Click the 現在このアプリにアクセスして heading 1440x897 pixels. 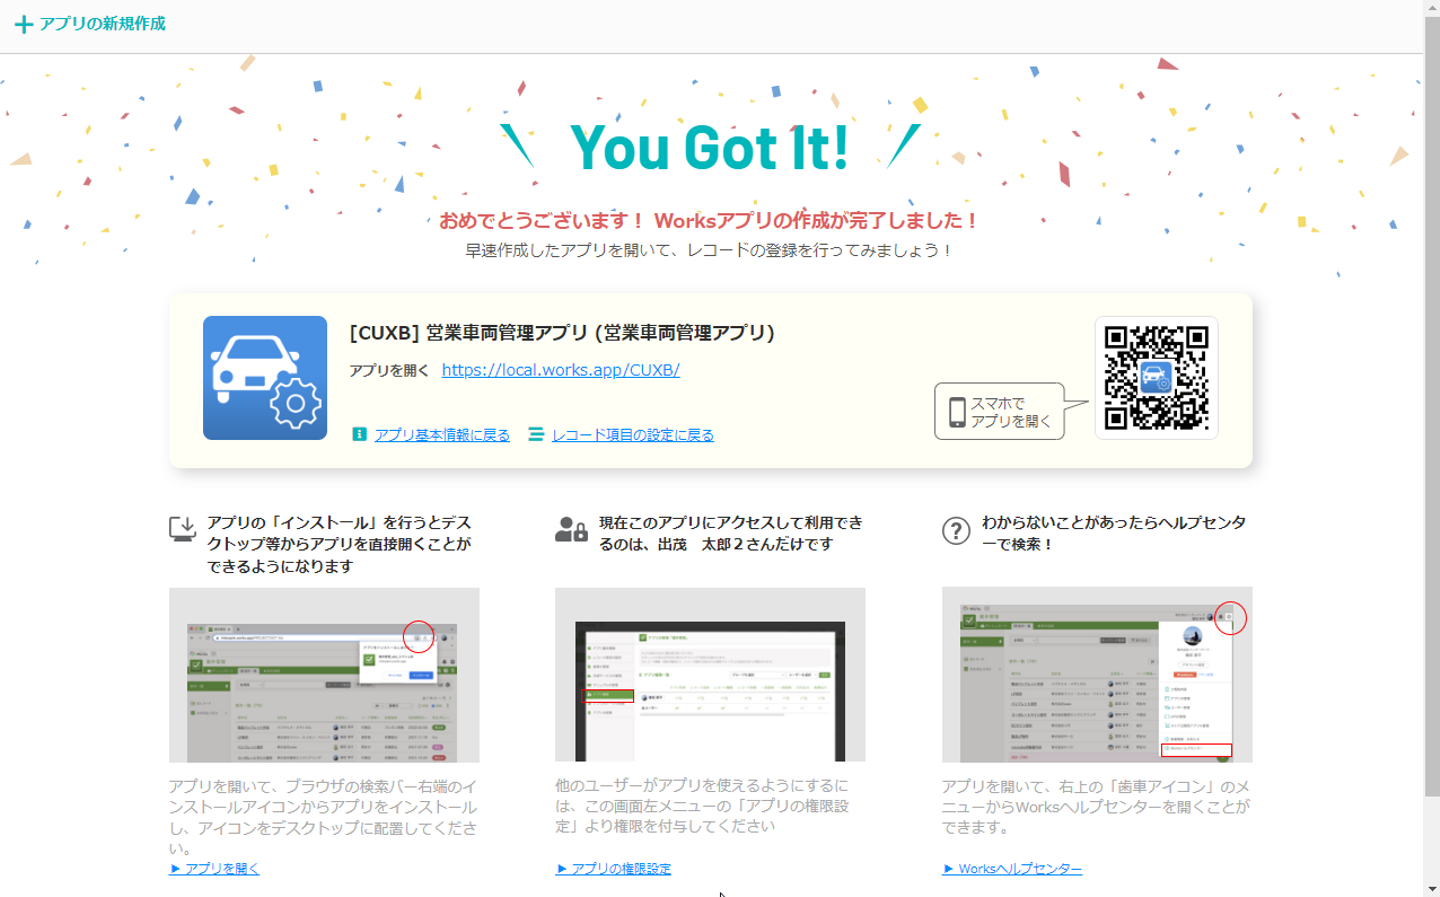[731, 533]
